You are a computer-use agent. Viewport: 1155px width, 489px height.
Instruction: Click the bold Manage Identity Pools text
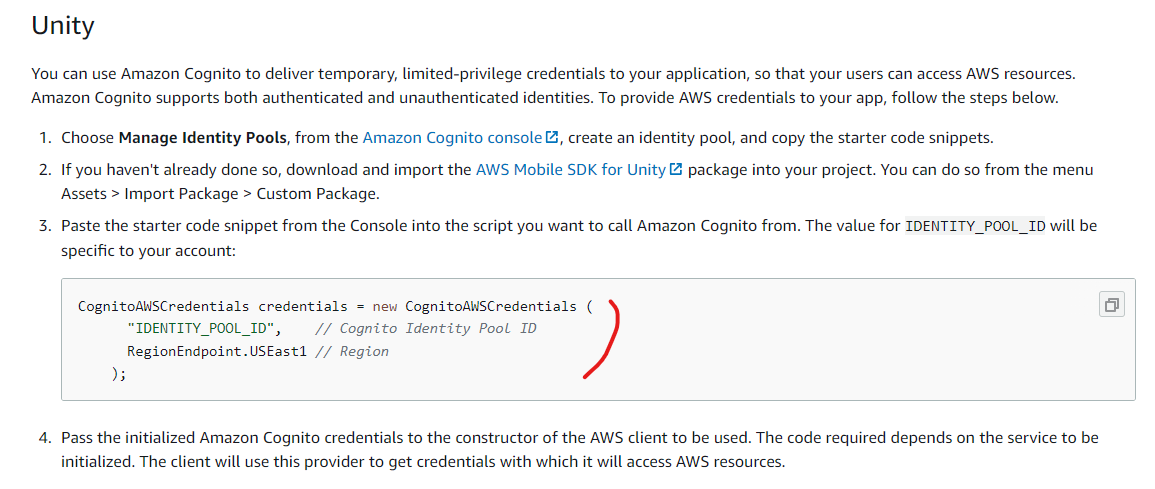click(x=203, y=137)
